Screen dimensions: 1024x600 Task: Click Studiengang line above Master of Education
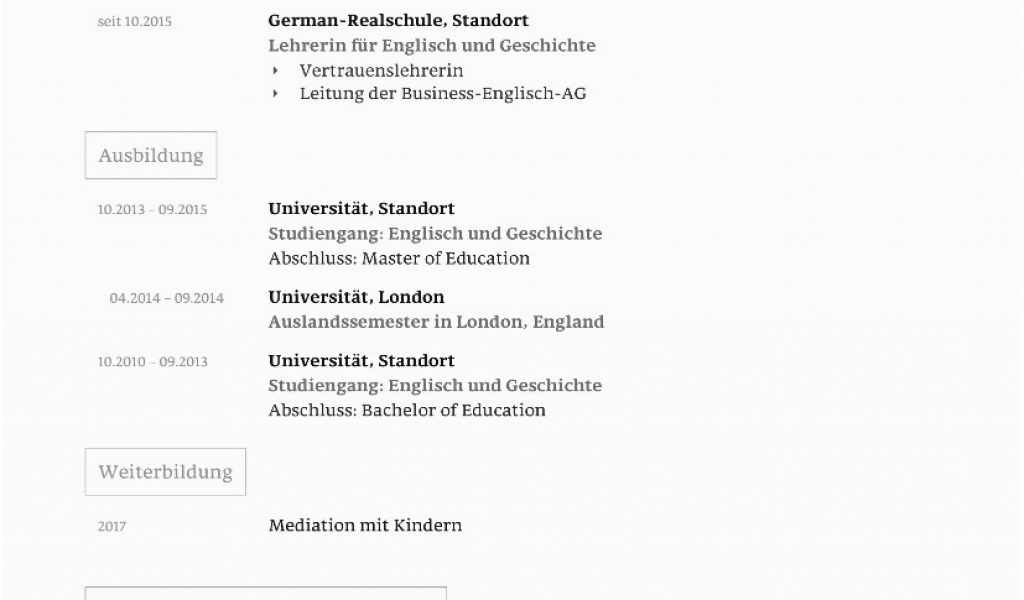435,234
